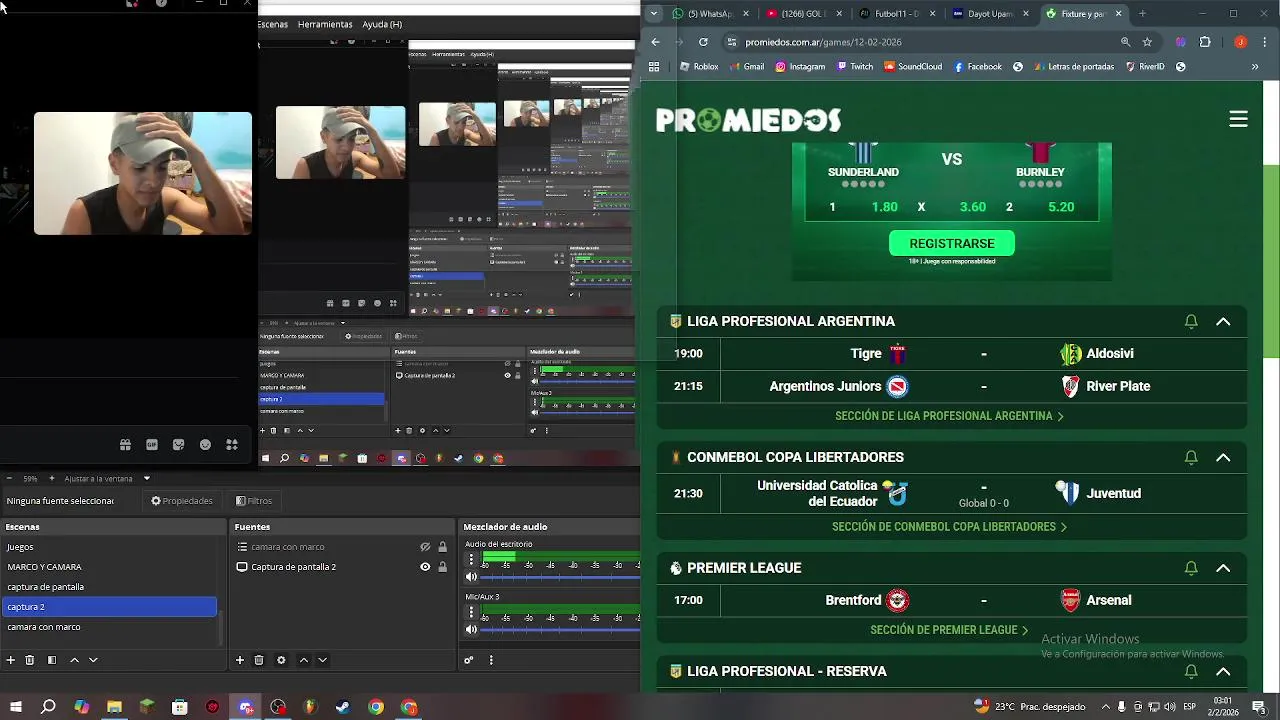Open OBS Studio from the taskbar
The image size is (1280, 720).
point(278,707)
